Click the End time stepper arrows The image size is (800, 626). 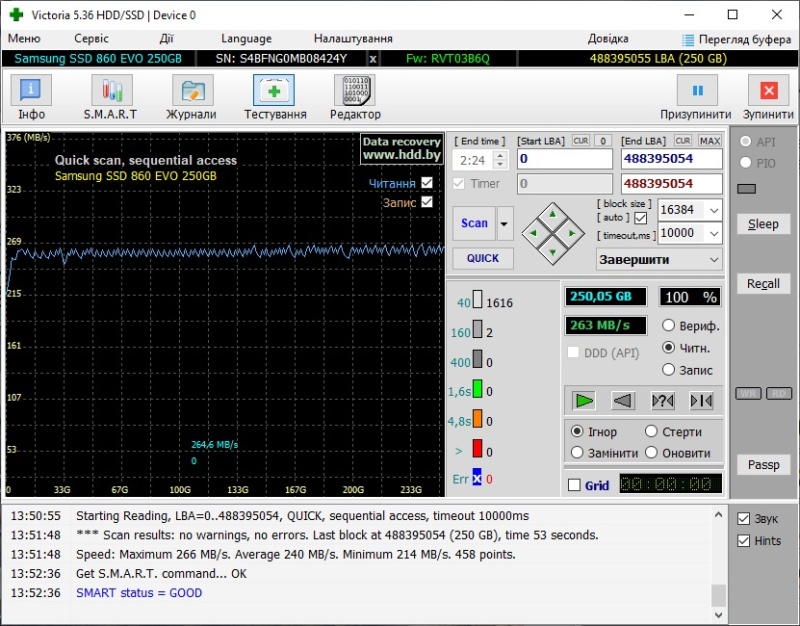pyautogui.click(x=501, y=160)
